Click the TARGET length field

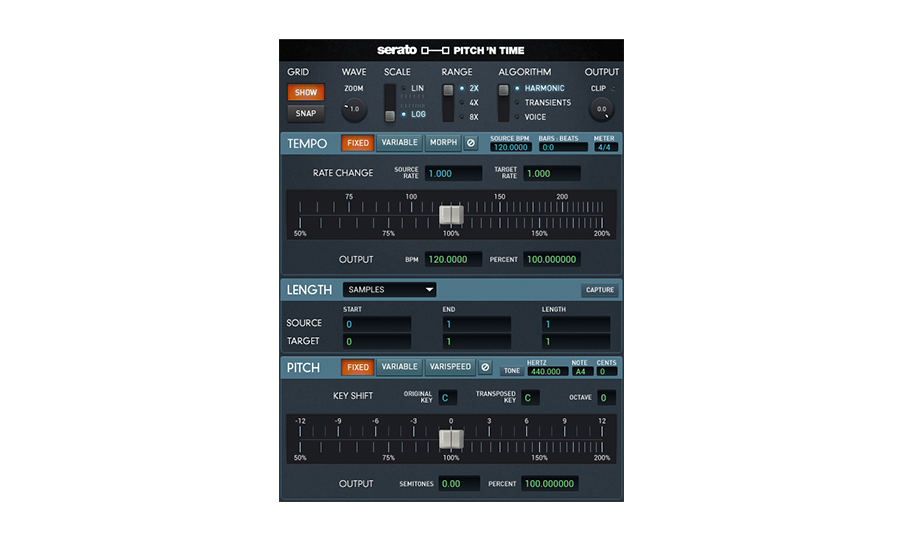576,341
